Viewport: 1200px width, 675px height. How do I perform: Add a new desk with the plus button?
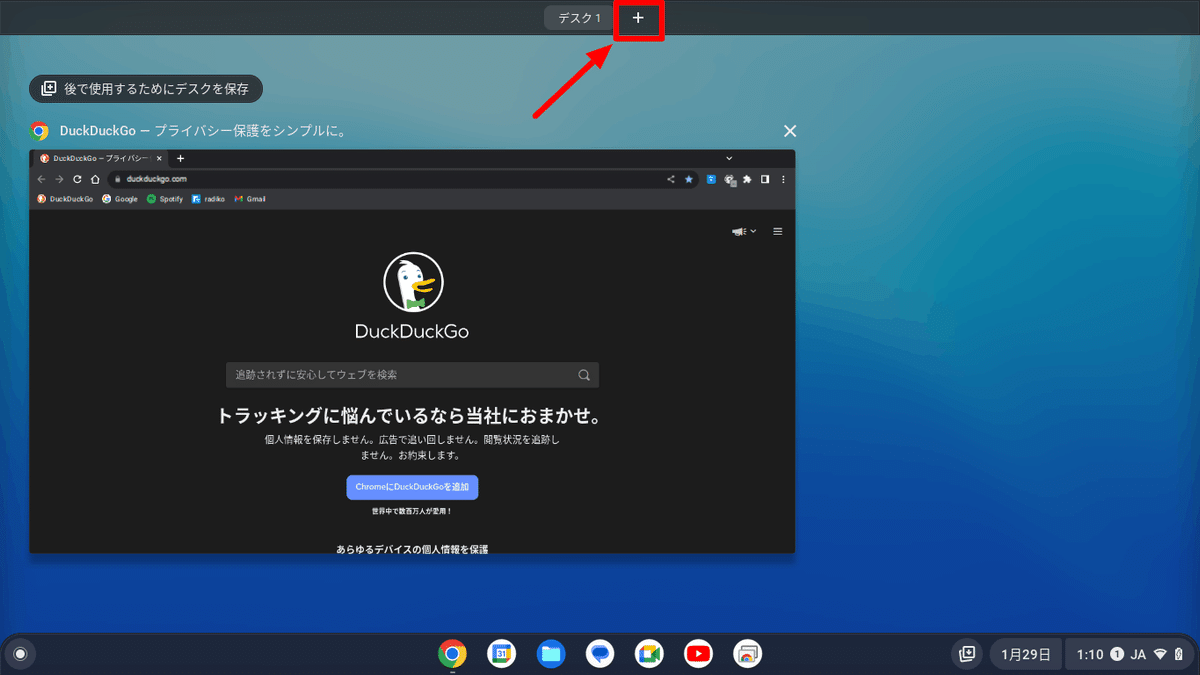tap(638, 18)
